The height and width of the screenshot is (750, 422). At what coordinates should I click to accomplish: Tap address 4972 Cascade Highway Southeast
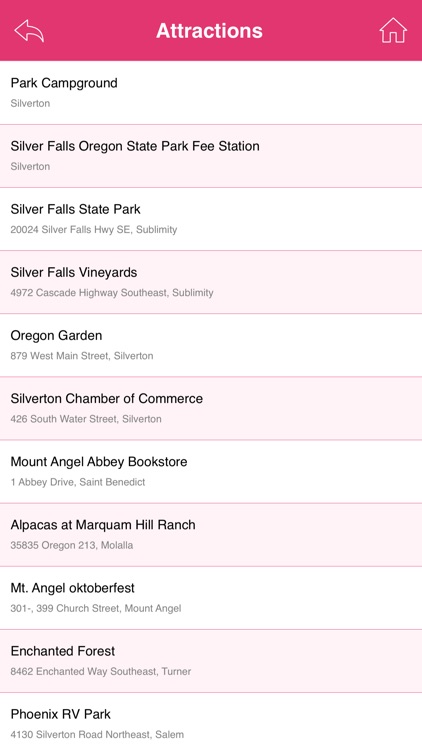(x=89, y=293)
